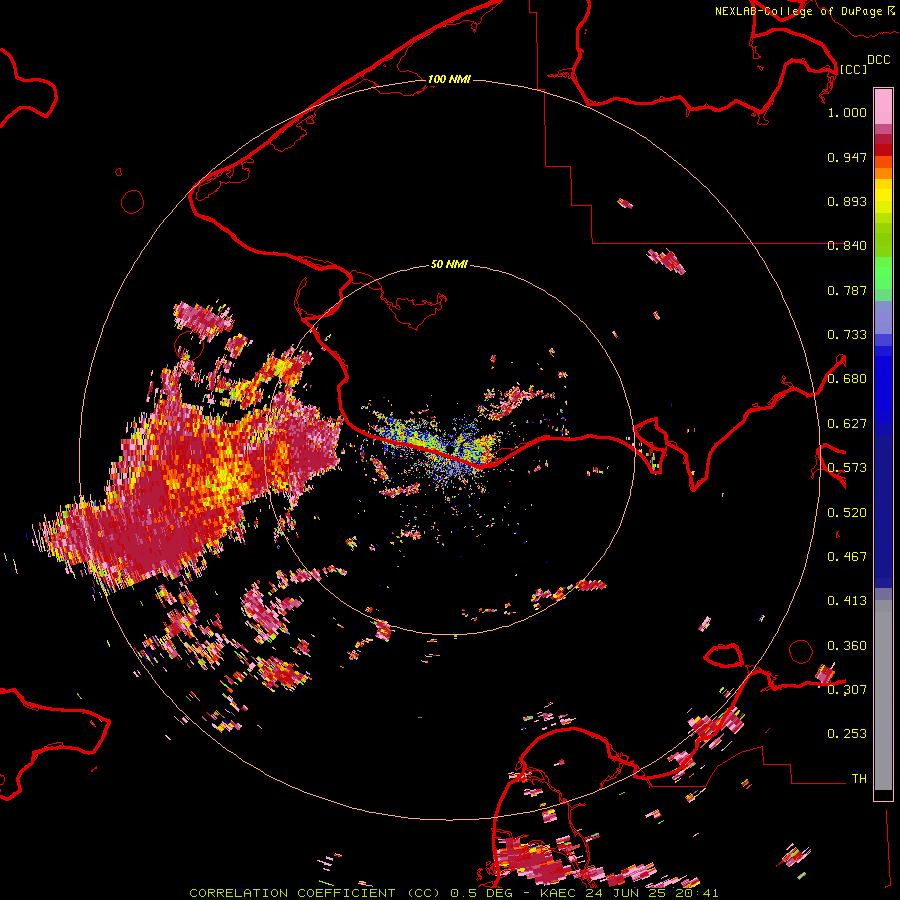The image size is (900, 900).
Task: Click the NEXLAB-College of DuPage title text
Action: (x=798, y=11)
